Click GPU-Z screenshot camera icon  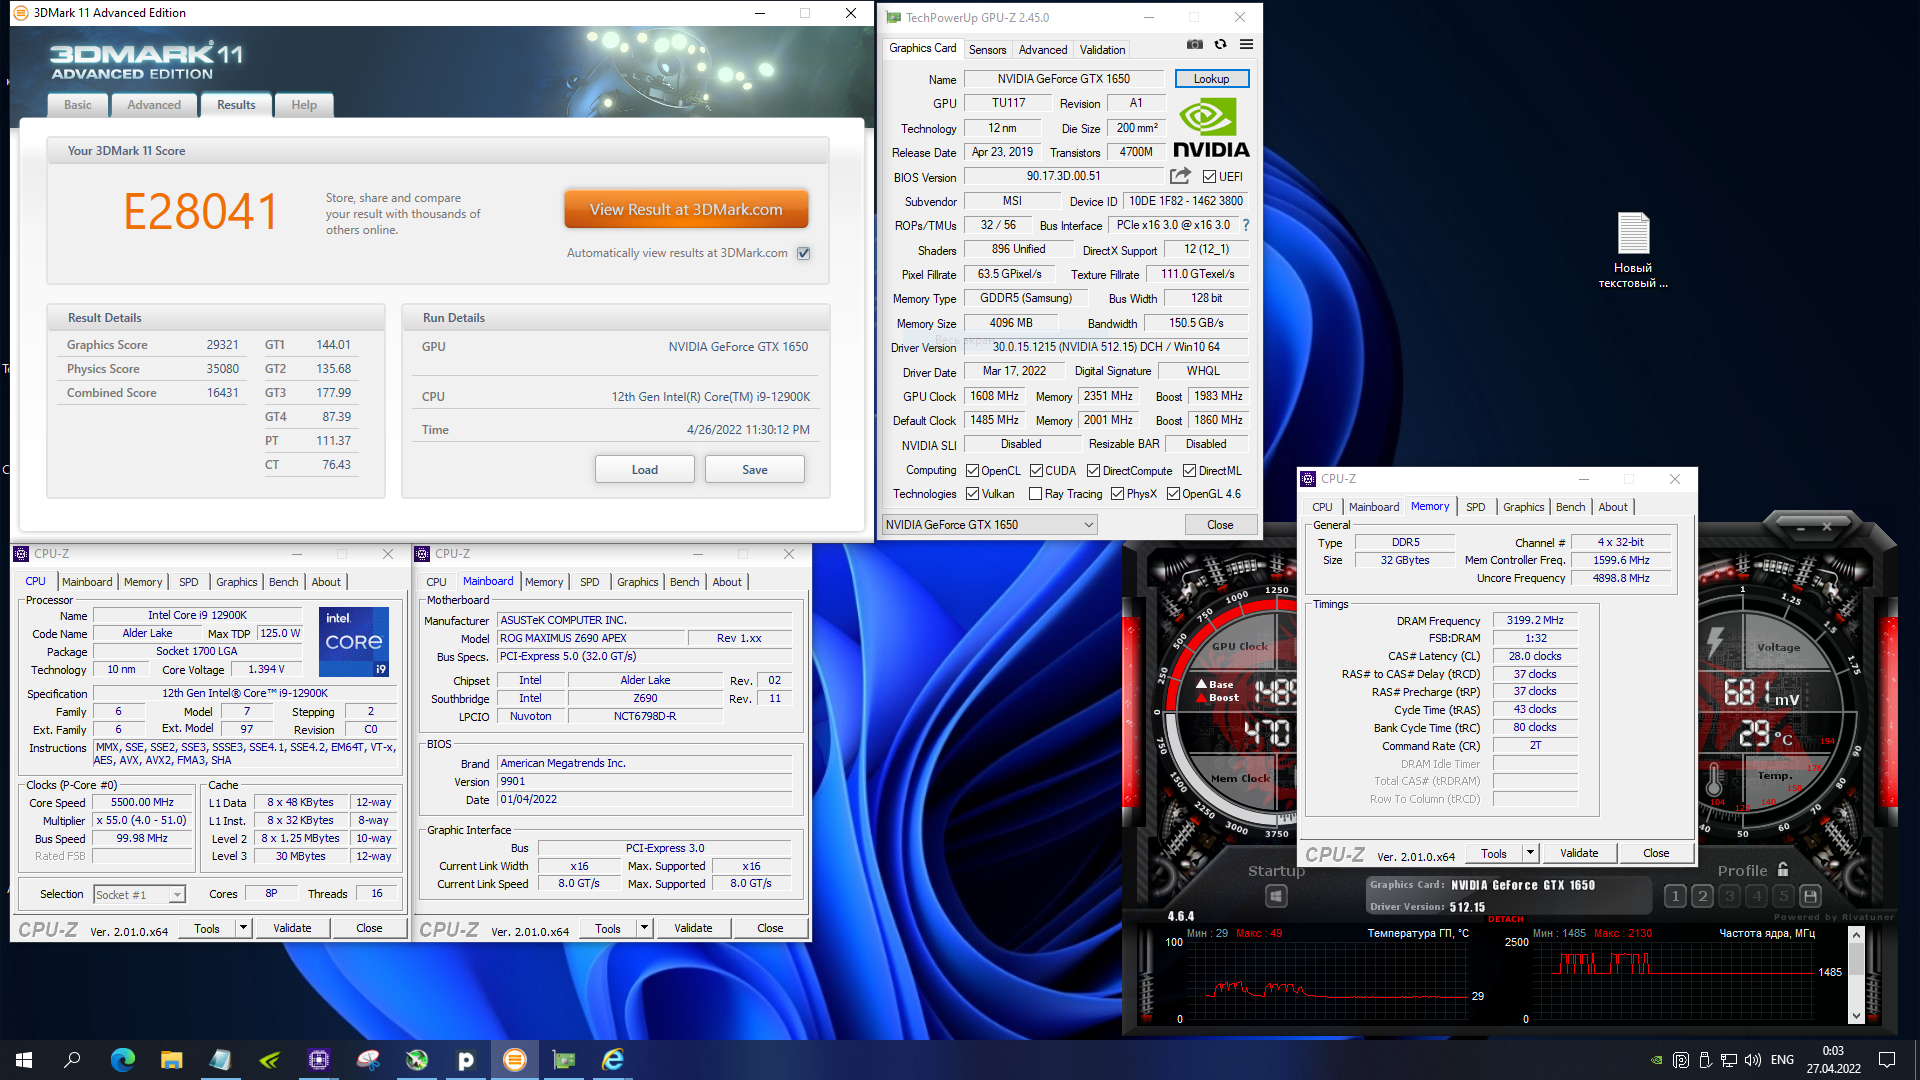pos(1194,44)
